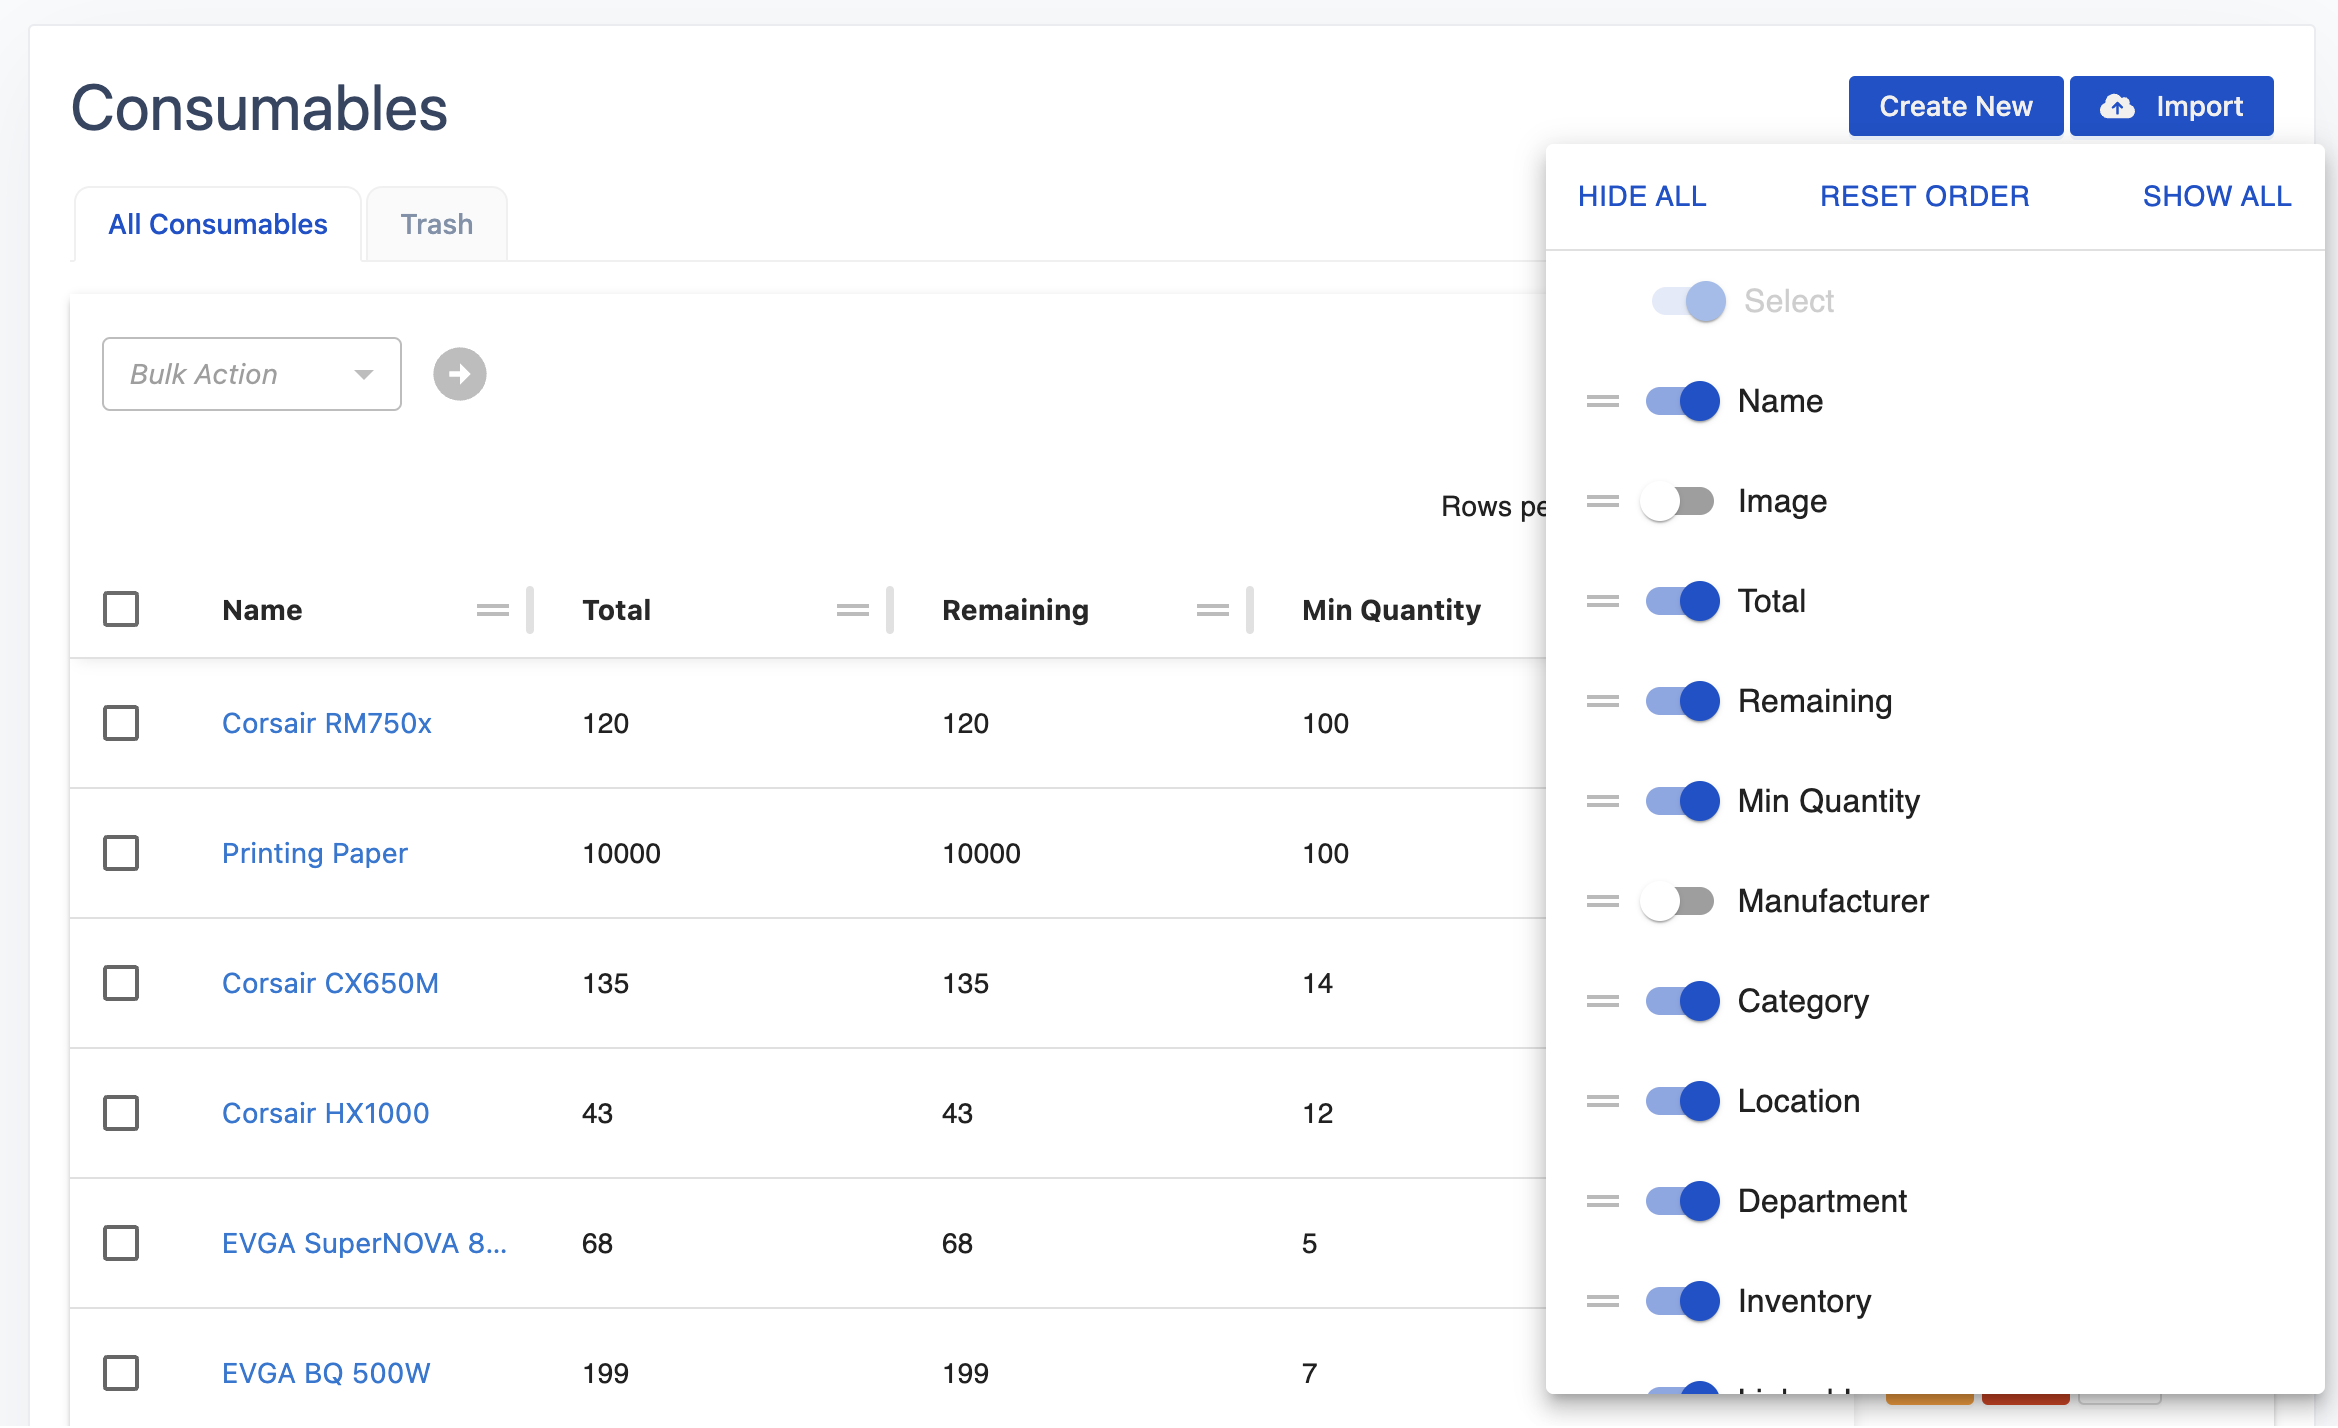
Task: Grab the drag handle for the Name column toggle
Action: tap(1603, 401)
